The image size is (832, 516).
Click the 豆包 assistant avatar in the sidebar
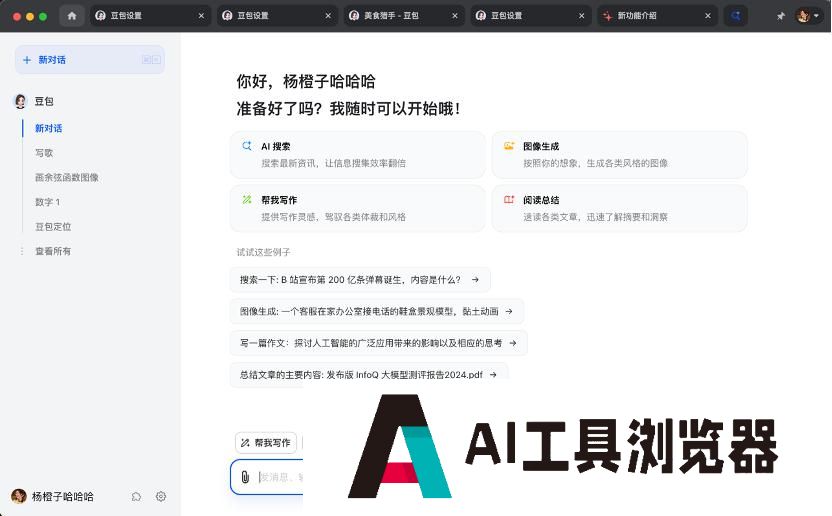20,101
